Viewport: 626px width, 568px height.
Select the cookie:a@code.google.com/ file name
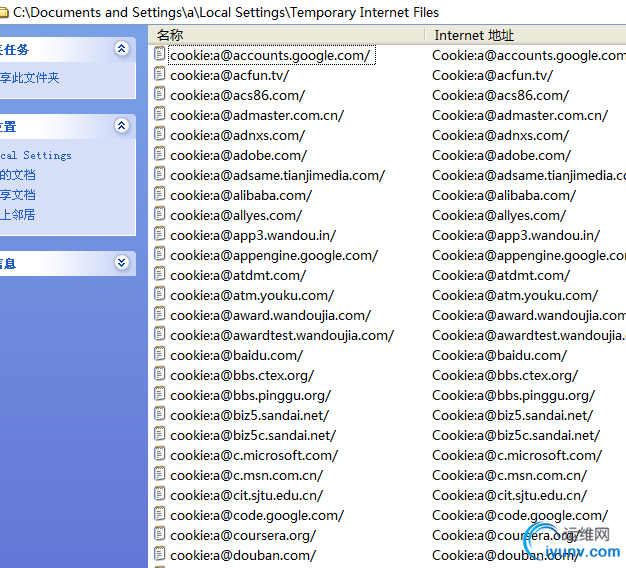257,515
